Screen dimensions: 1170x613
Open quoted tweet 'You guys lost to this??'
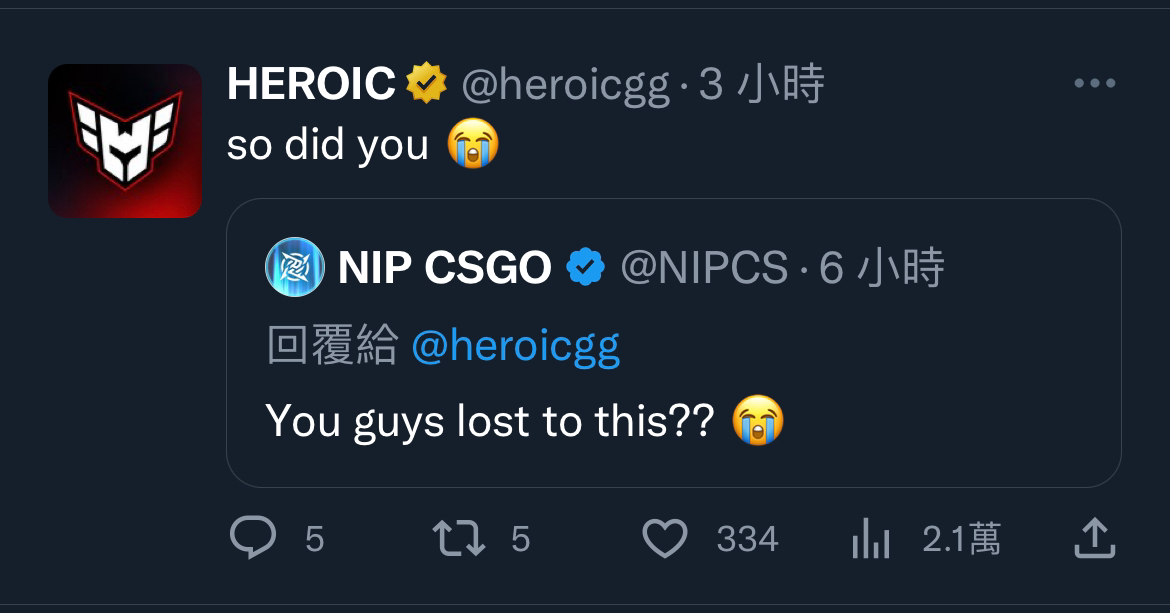[x=489, y=421]
